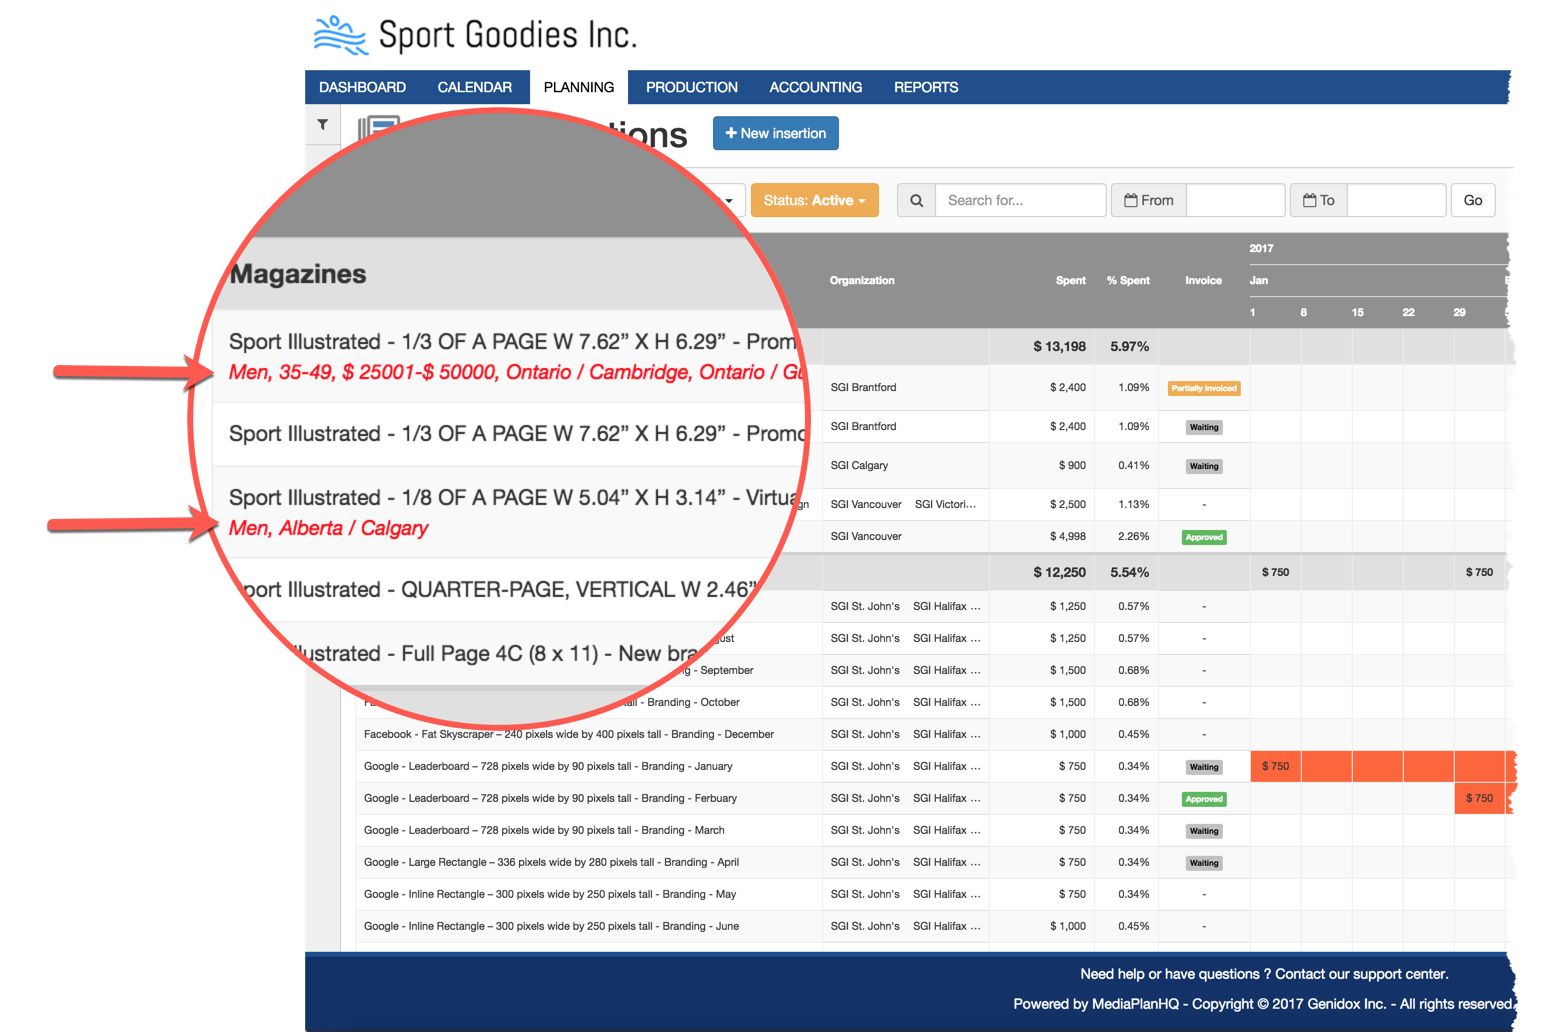Screen dimensions: 1542x1032
Task: Click the Approved badge for SGI Vancouver
Action: point(1204,537)
